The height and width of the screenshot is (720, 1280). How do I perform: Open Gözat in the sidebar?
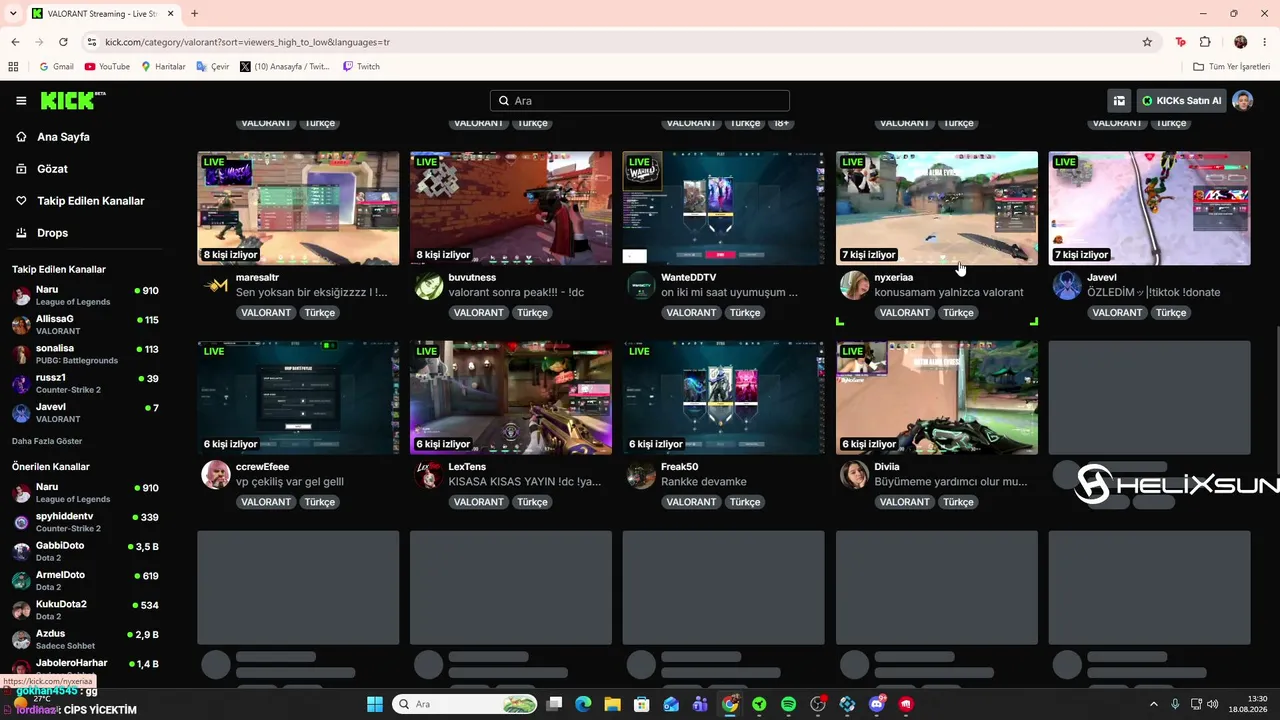52,169
